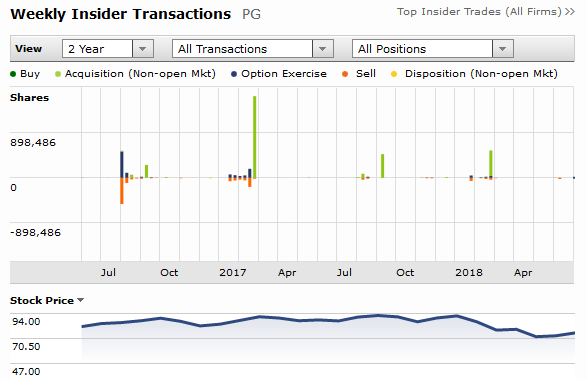The image size is (587, 381).
Task: Click the green acquisition bar in February 2018
Action: (x=491, y=163)
